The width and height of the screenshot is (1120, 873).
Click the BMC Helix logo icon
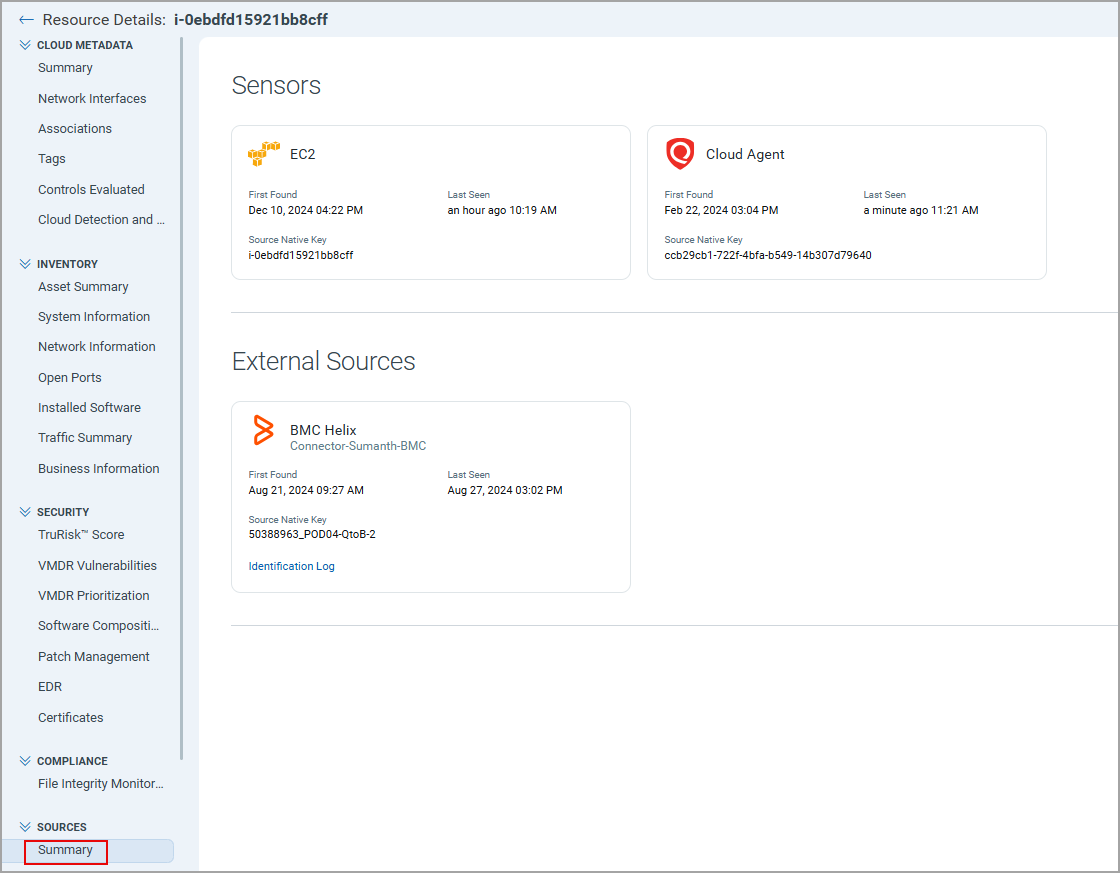[264, 430]
